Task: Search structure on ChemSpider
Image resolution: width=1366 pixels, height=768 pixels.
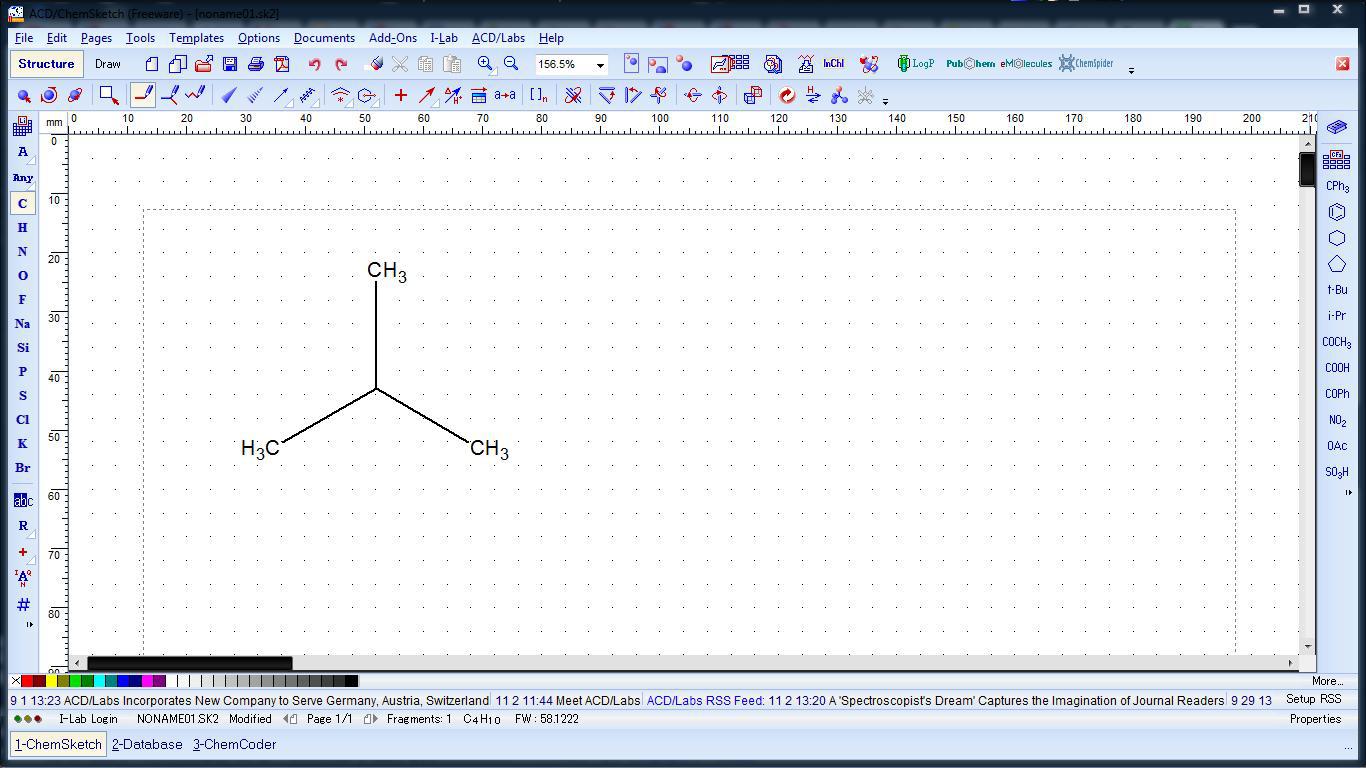Action: pos(1086,64)
